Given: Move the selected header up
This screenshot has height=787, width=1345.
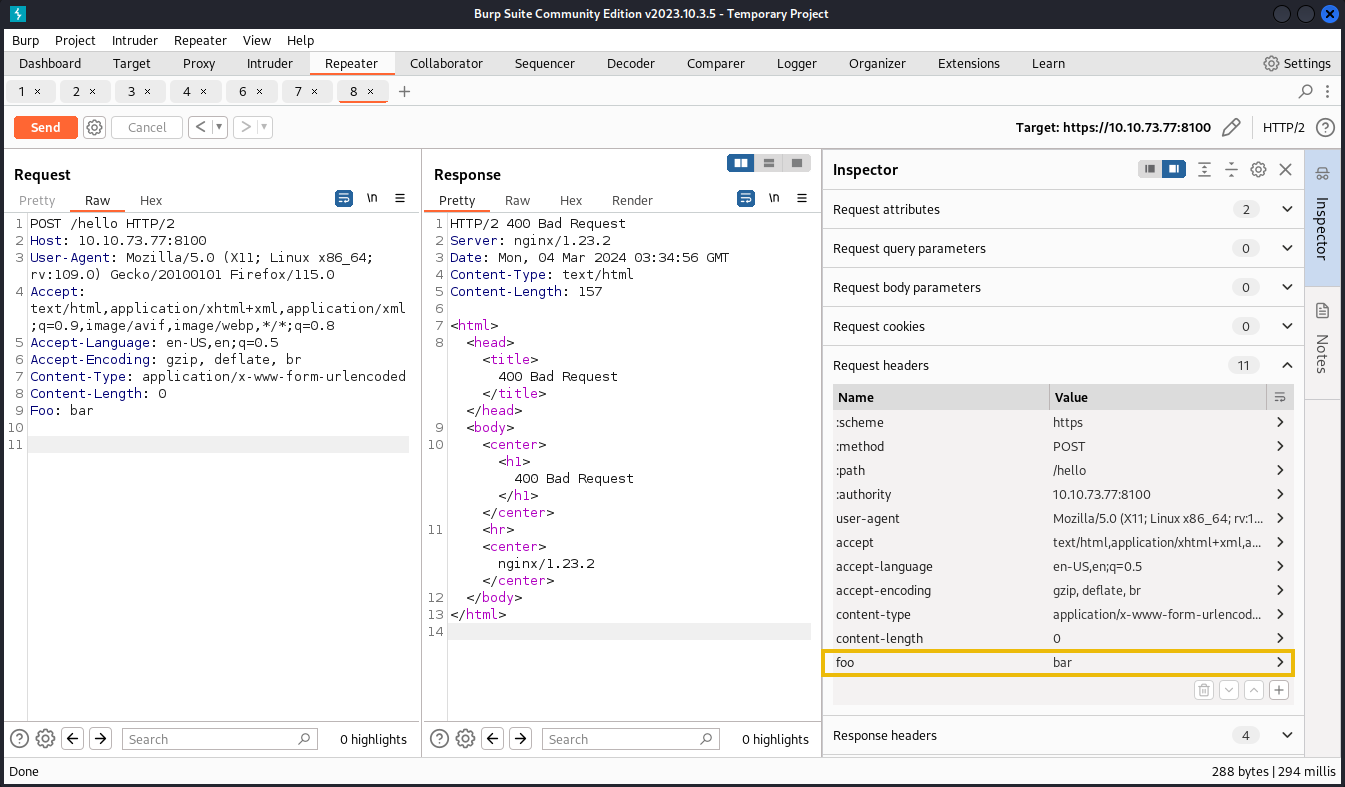Looking at the screenshot, I should pos(1254,690).
